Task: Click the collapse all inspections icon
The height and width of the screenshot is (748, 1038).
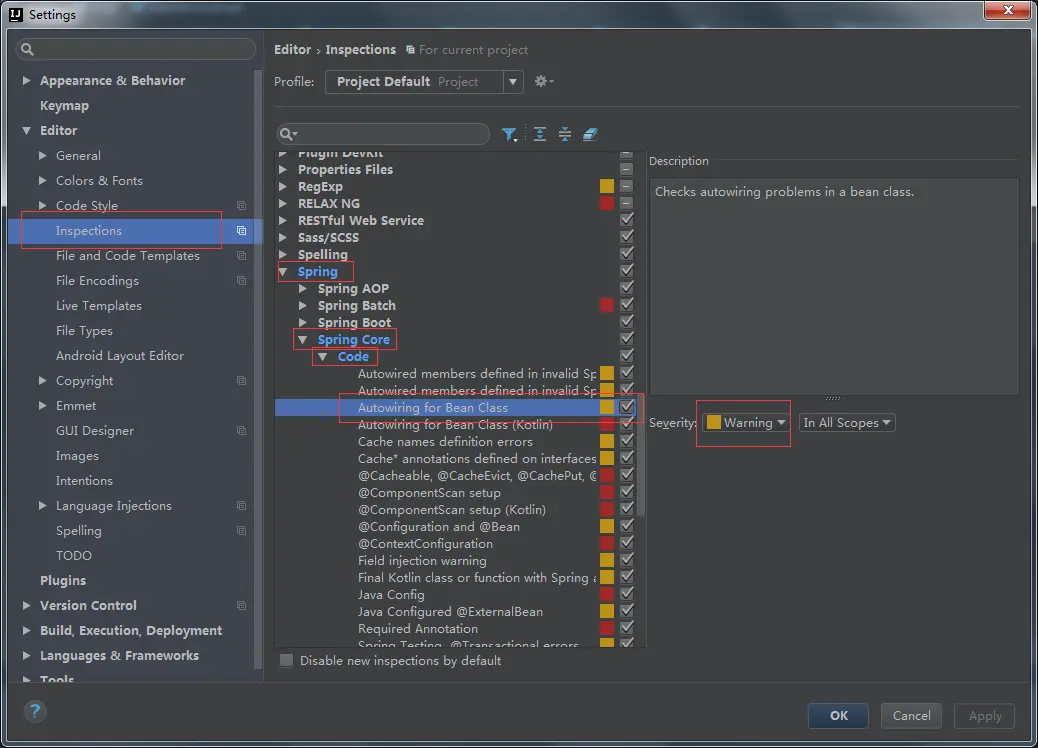Action: [x=565, y=134]
